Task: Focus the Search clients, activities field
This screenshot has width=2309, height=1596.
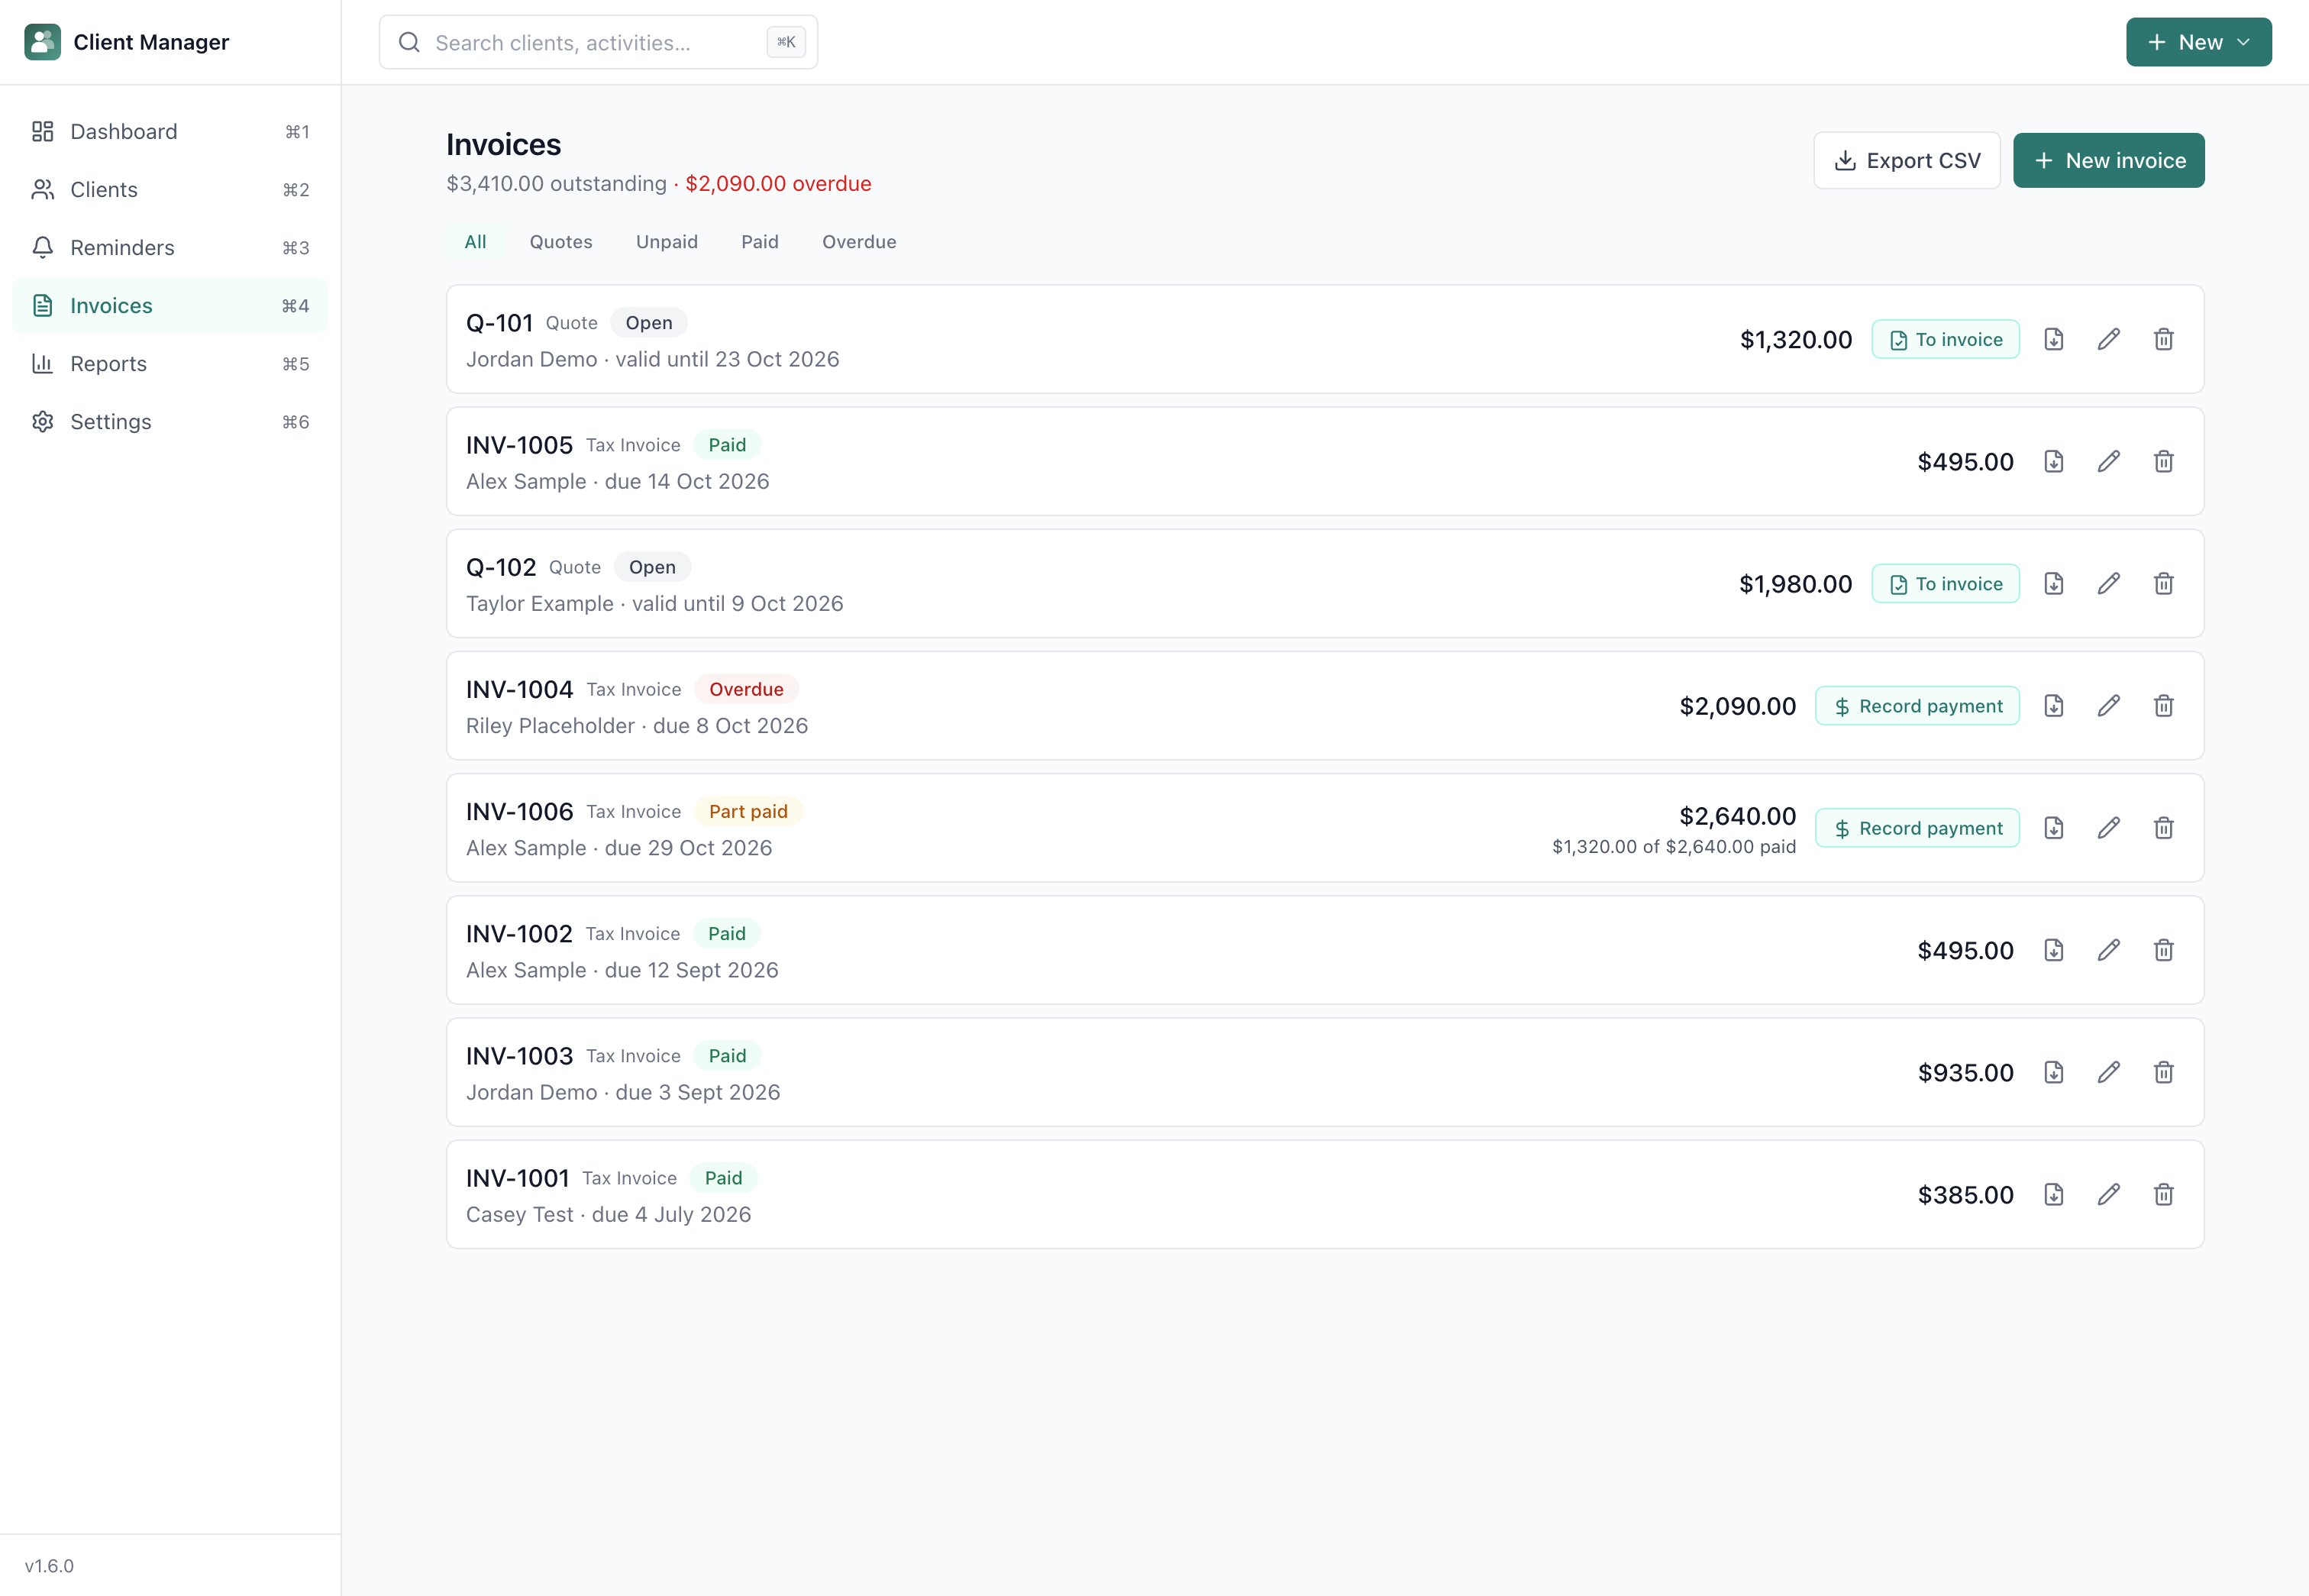Action: coord(598,42)
